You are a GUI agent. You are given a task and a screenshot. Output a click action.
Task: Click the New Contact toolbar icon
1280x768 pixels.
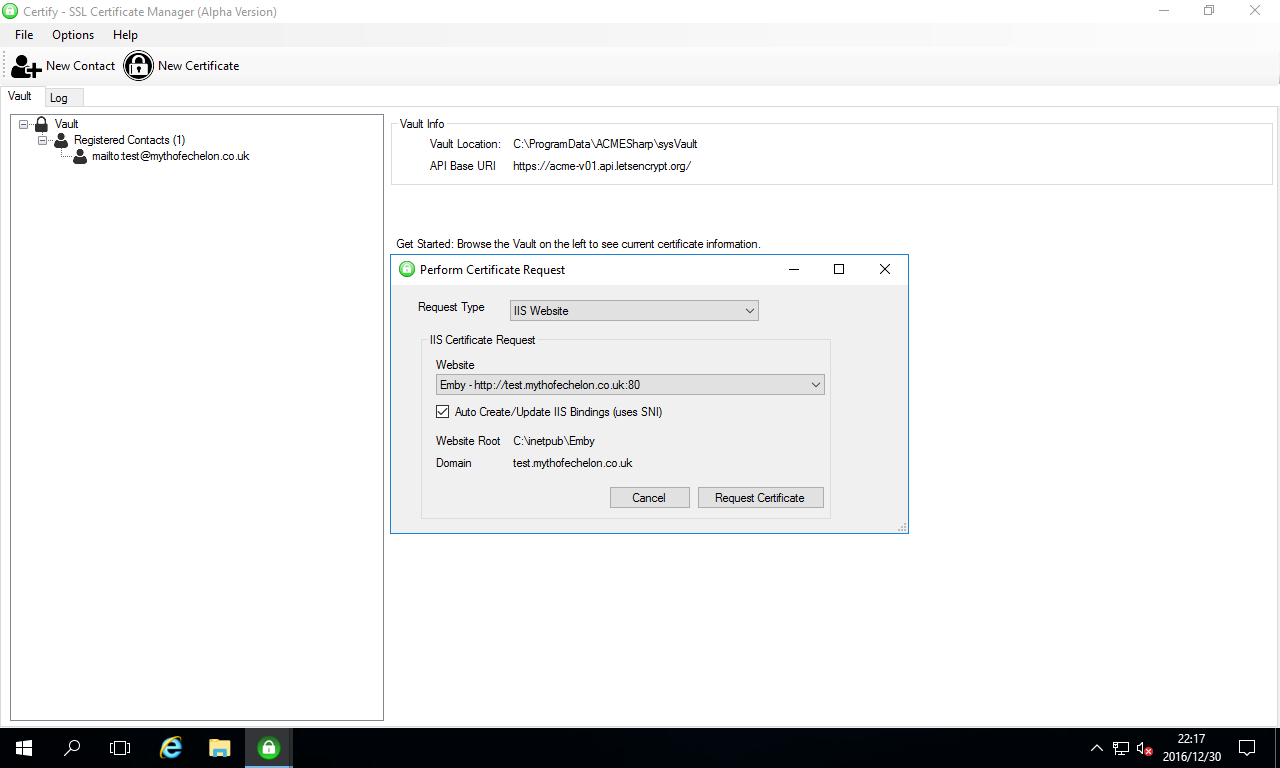pos(26,66)
